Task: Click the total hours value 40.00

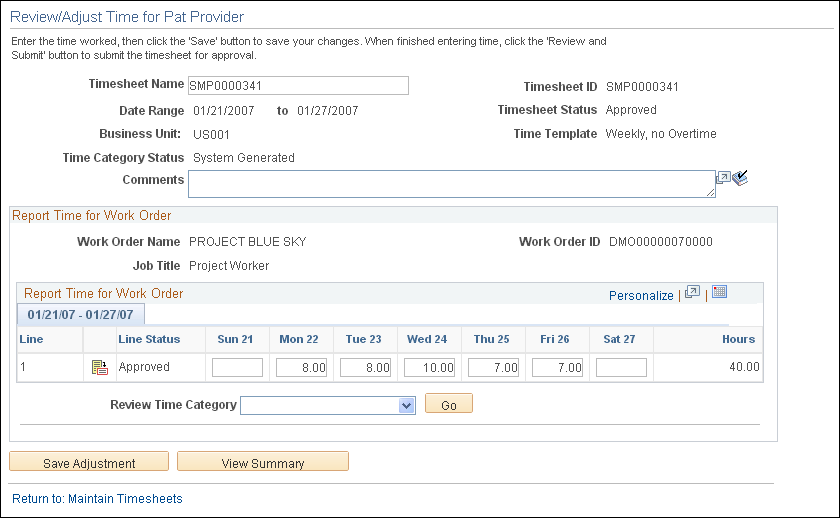Action: coord(744,367)
